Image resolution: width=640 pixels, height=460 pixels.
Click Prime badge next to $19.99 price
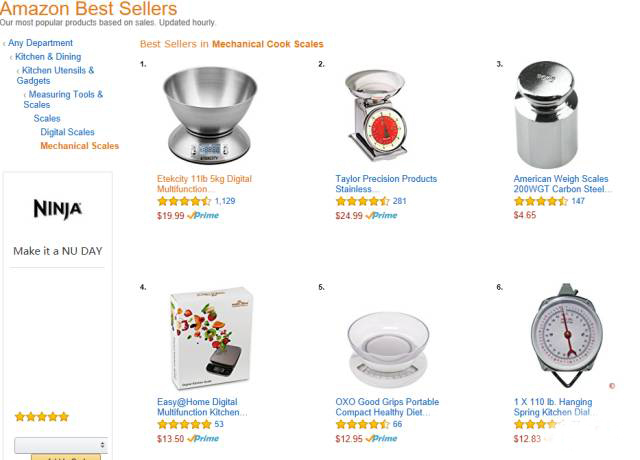pos(203,215)
